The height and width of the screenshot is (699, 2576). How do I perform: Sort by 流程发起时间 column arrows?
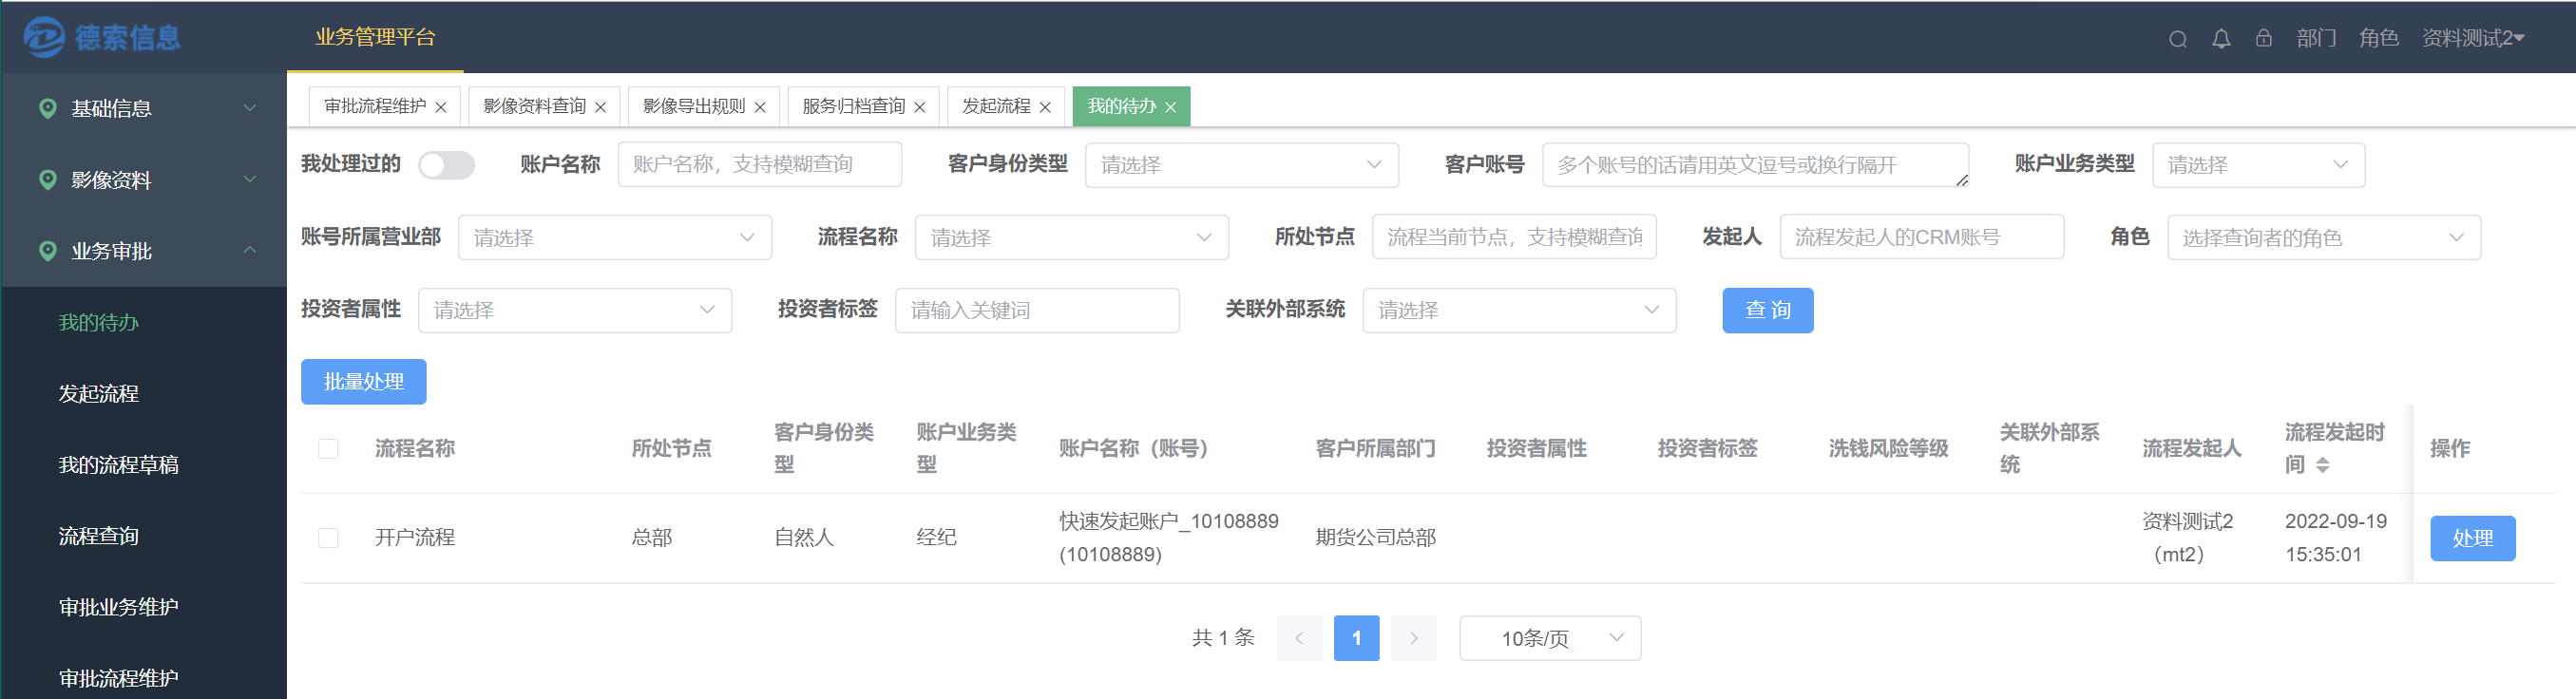(x=2322, y=465)
